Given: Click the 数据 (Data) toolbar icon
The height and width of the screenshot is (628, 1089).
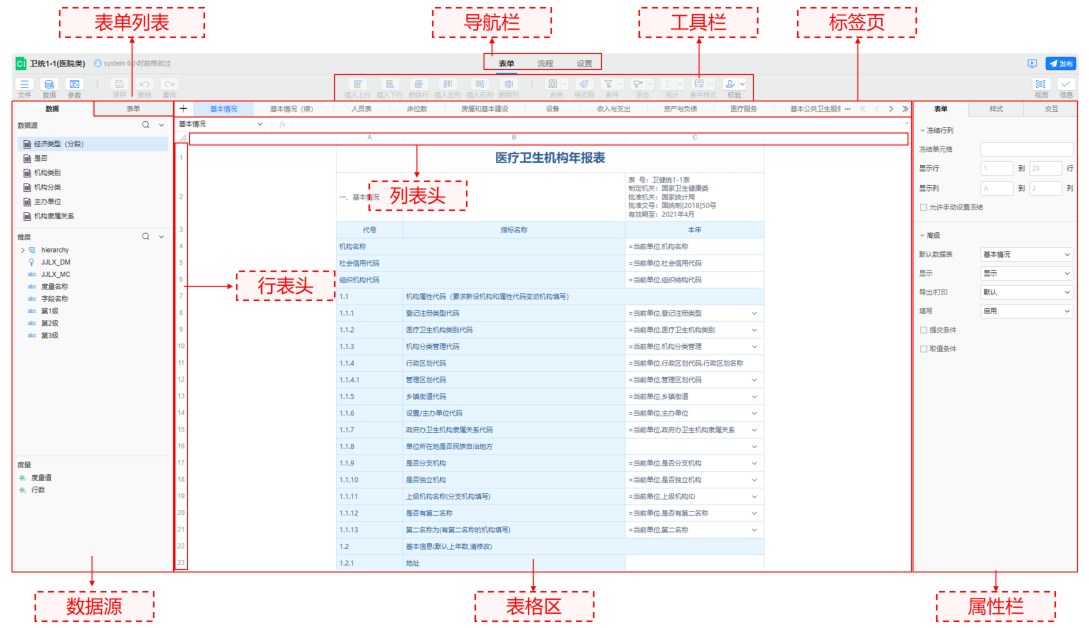Looking at the screenshot, I should coord(49,85).
